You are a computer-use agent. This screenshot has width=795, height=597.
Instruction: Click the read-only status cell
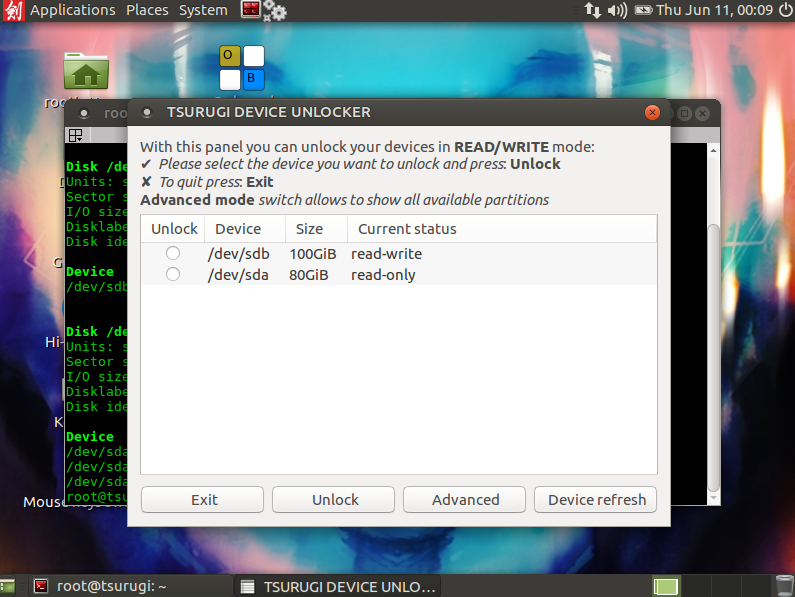pyautogui.click(x=383, y=275)
